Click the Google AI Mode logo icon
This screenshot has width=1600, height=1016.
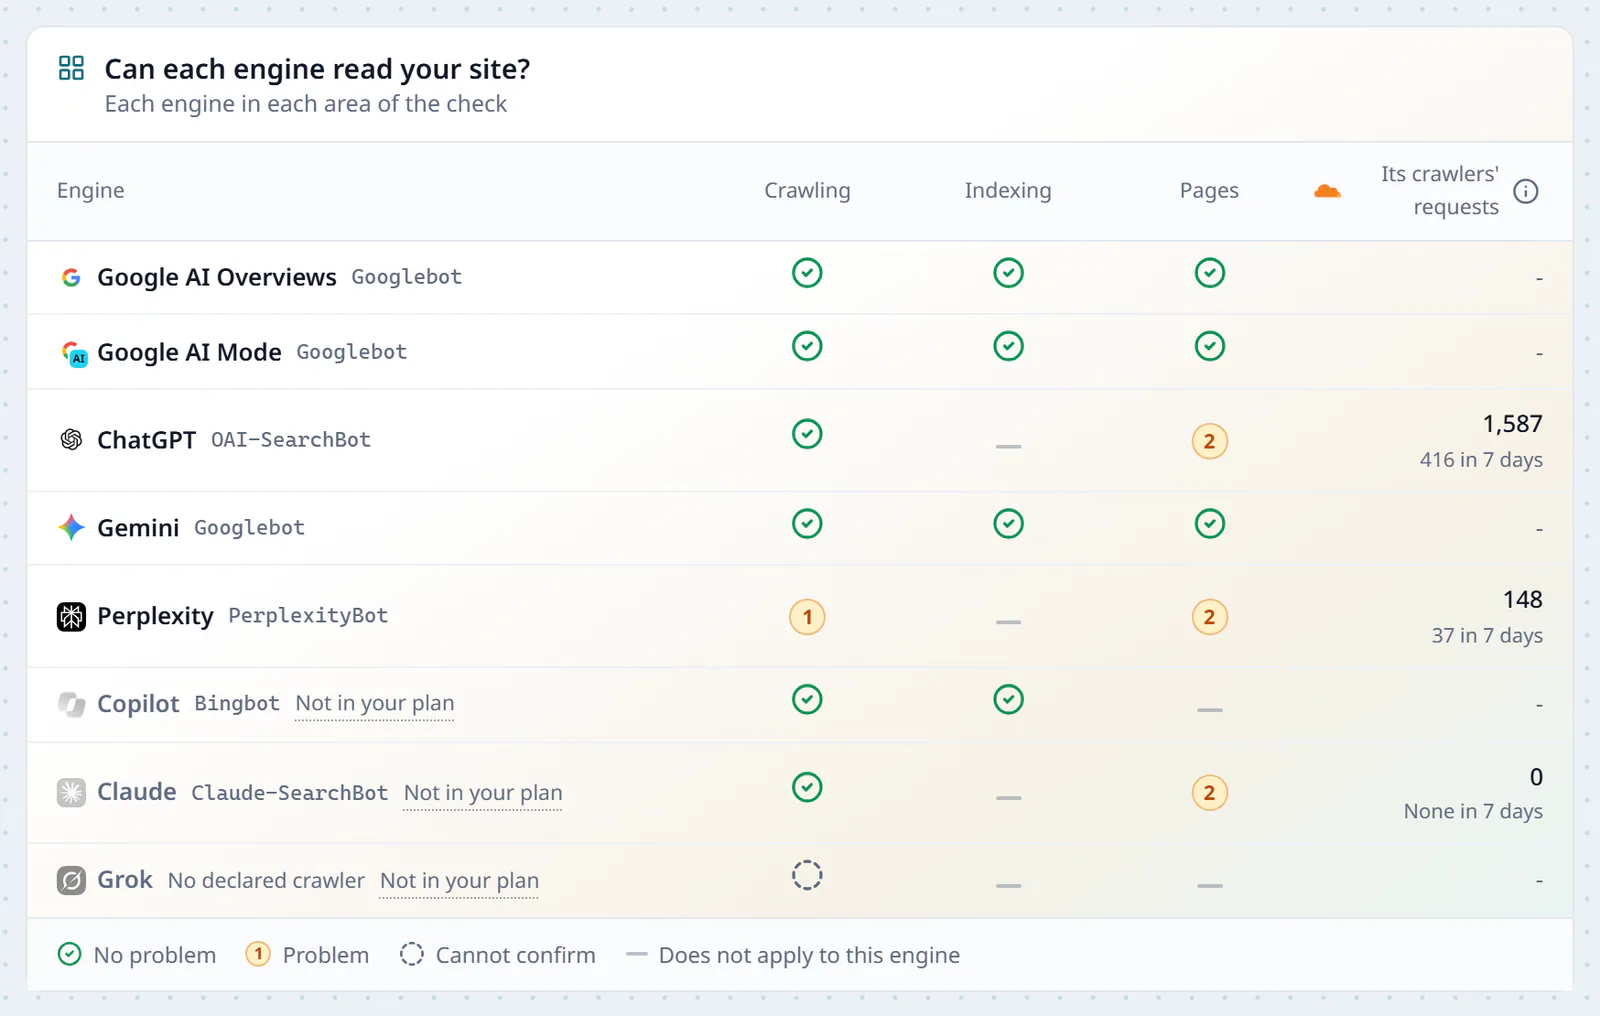pyautogui.click(x=74, y=353)
